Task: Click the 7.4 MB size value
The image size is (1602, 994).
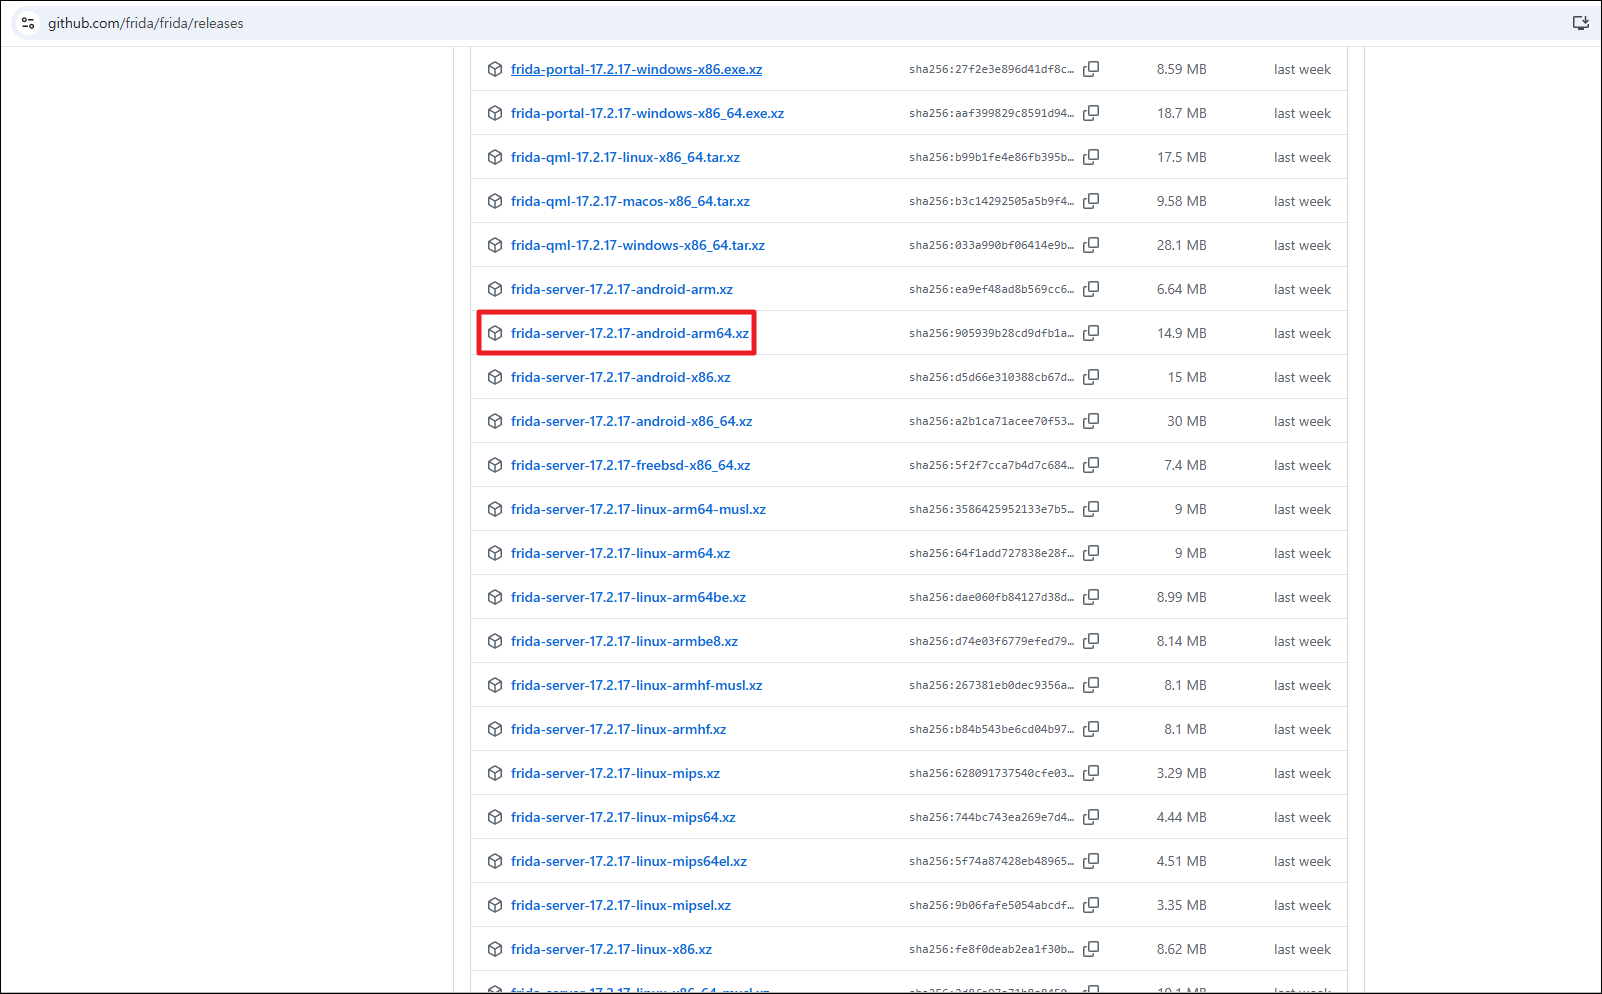Action: [x=1185, y=465]
